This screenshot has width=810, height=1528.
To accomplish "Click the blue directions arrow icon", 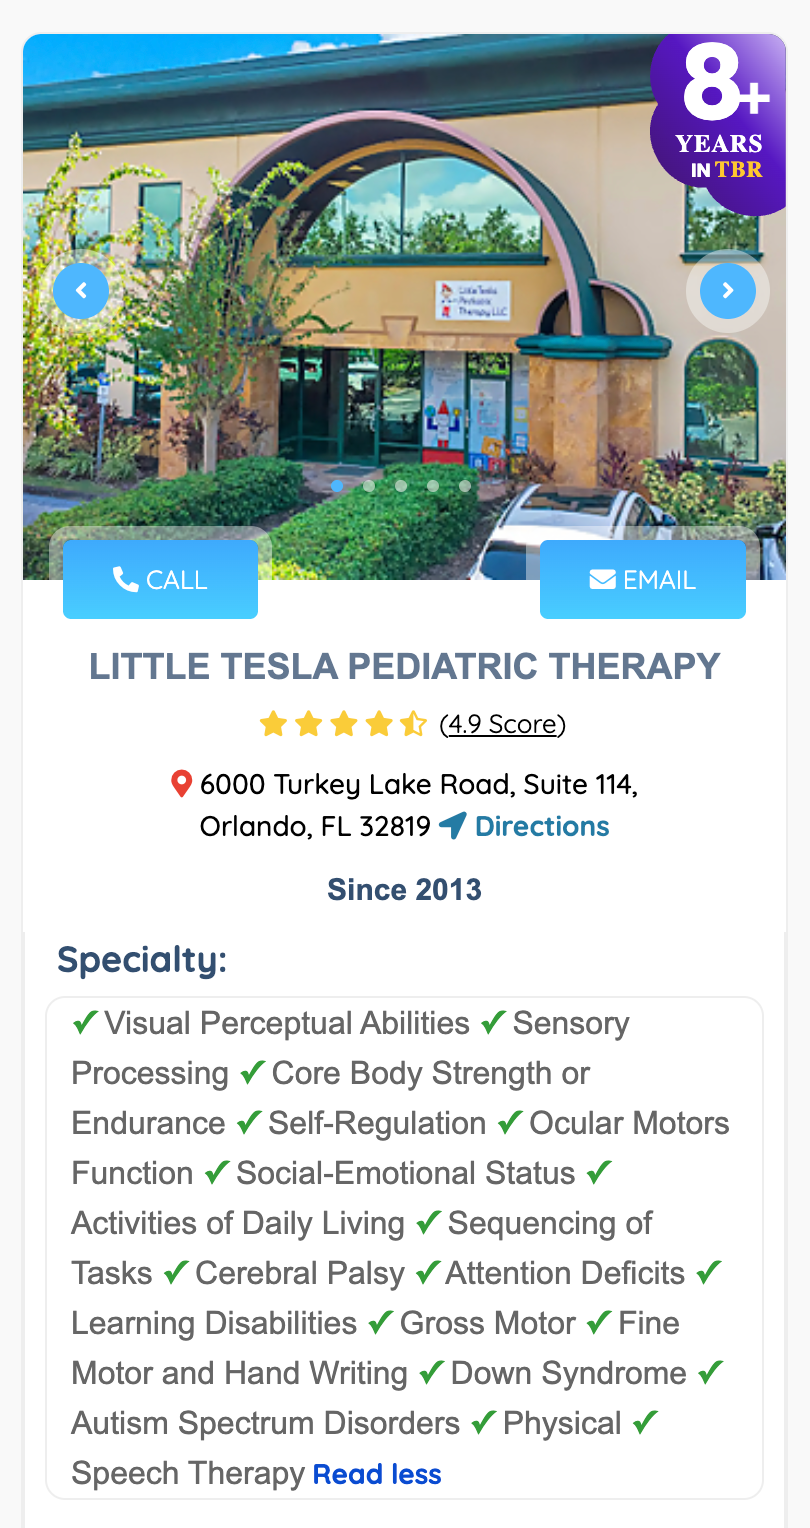I will [x=453, y=826].
